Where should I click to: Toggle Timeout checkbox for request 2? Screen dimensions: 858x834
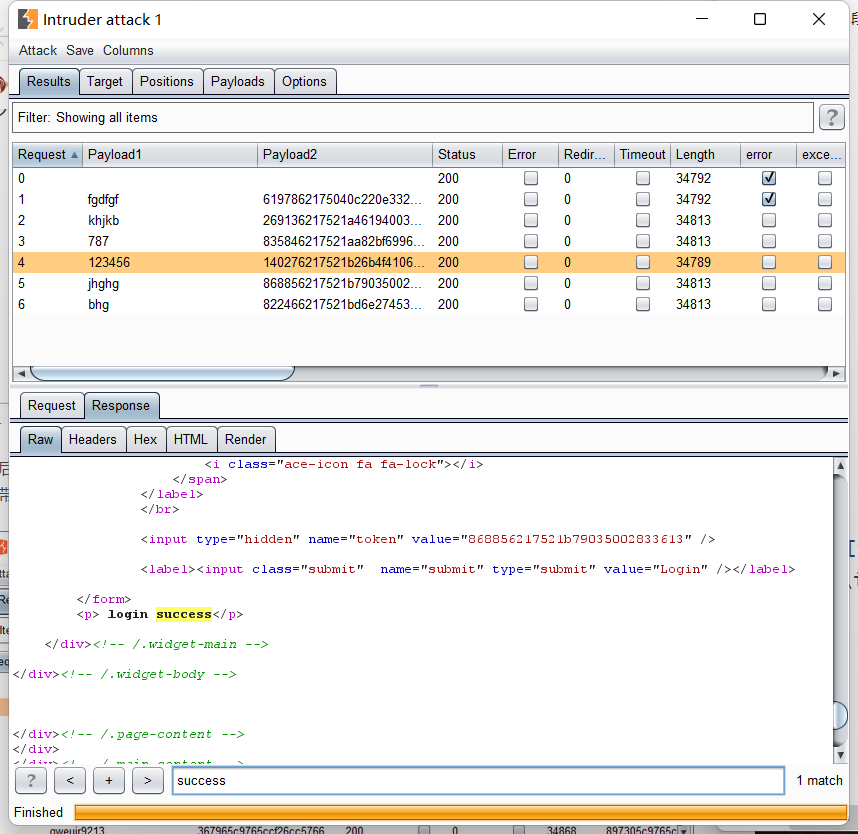642,220
